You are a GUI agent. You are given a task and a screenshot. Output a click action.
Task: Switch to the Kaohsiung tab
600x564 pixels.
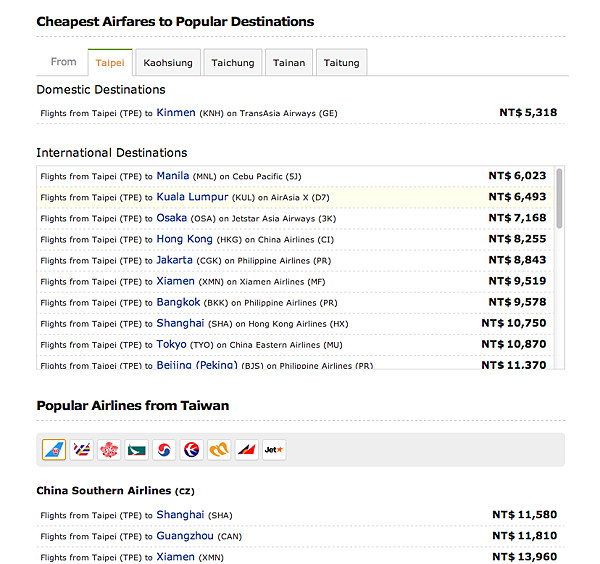168,63
